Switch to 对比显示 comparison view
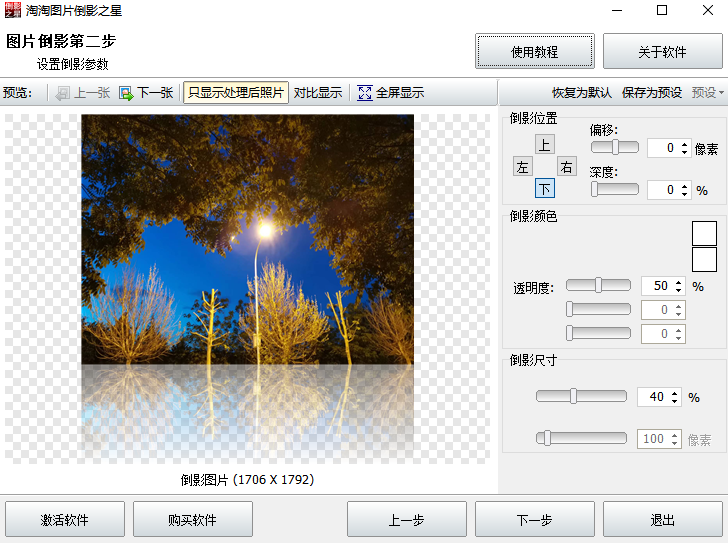The image size is (728, 543). tap(318, 93)
